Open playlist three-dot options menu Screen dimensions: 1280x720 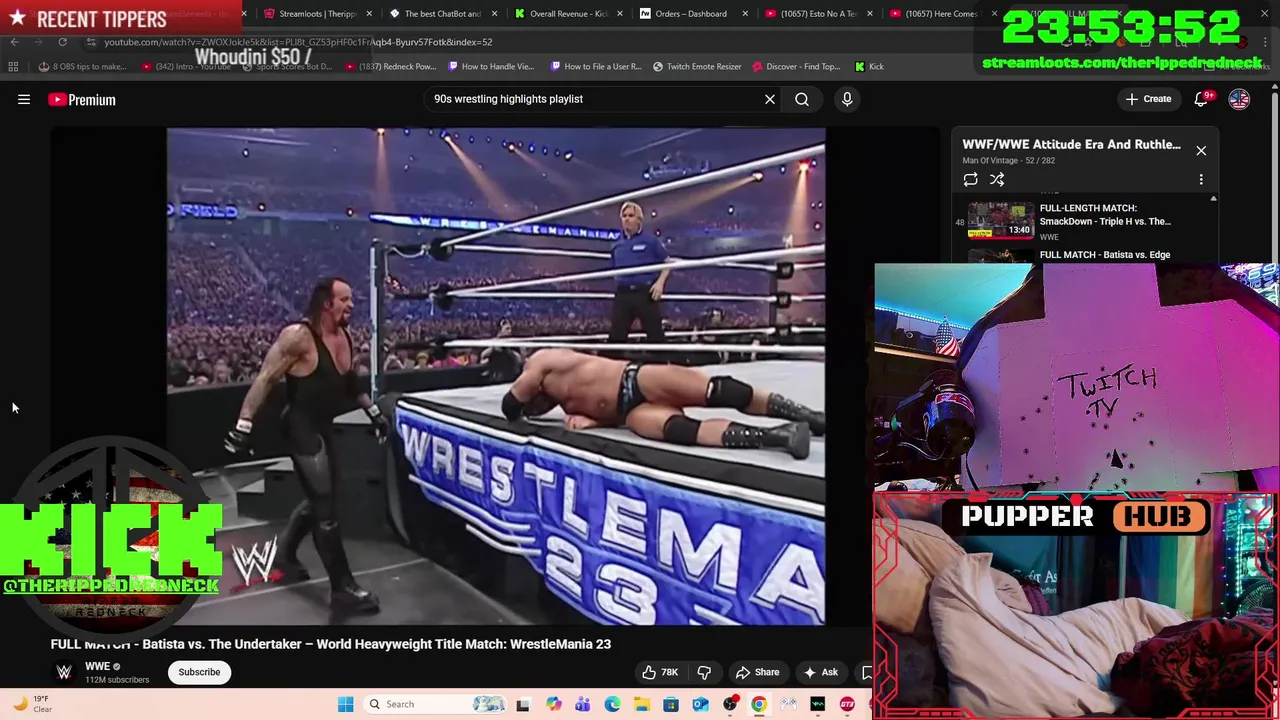point(1201,180)
